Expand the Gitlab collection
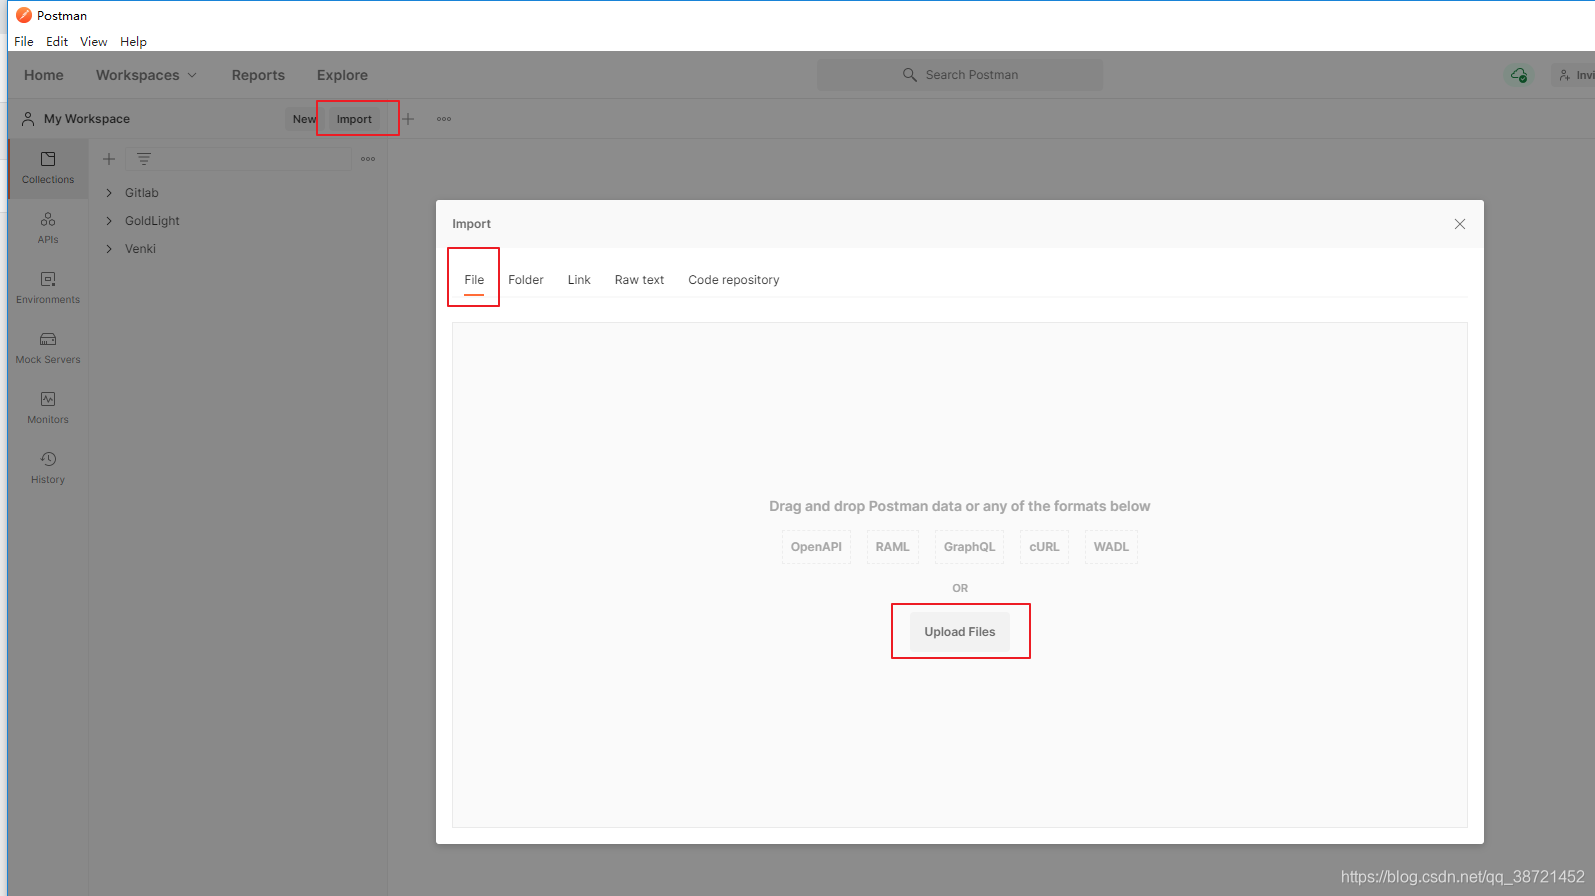 click(x=109, y=193)
